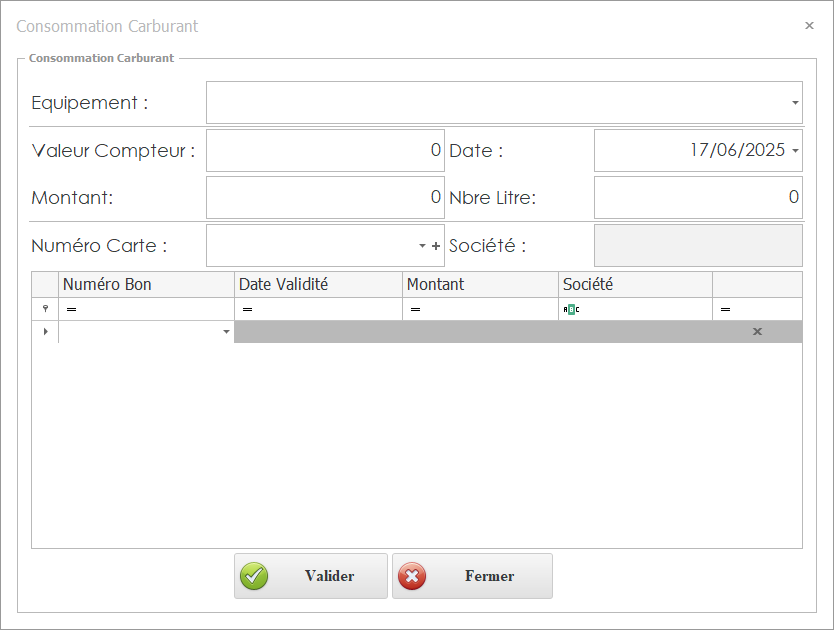Open the Equipement dropdown list
This screenshot has width=834, height=630.
pyautogui.click(x=795, y=103)
